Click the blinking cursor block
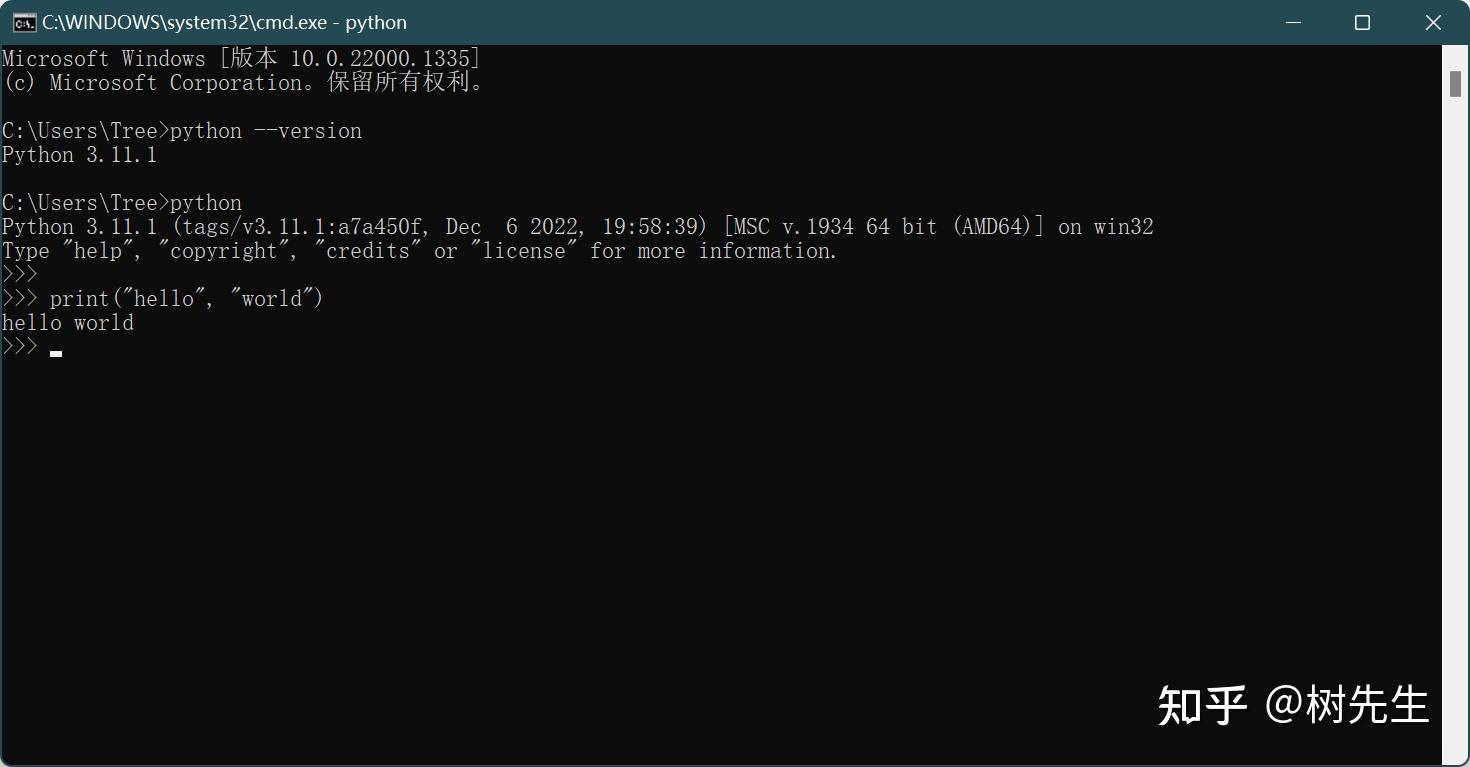 tap(56, 352)
